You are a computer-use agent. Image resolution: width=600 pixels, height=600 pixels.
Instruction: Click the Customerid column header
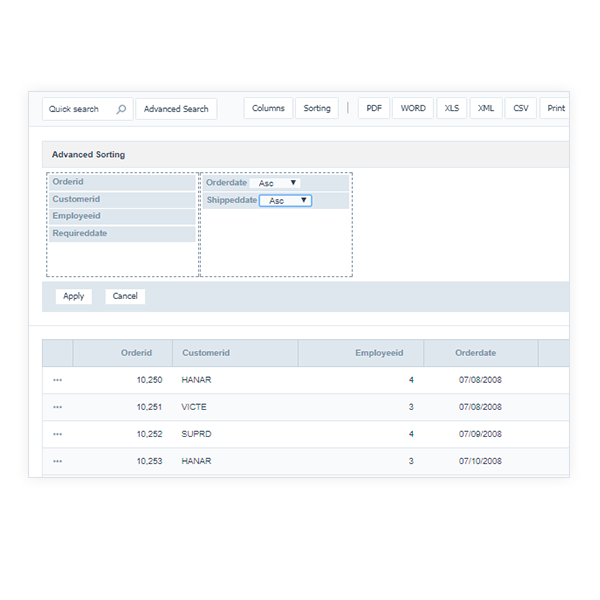pyautogui.click(x=234, y=353)
